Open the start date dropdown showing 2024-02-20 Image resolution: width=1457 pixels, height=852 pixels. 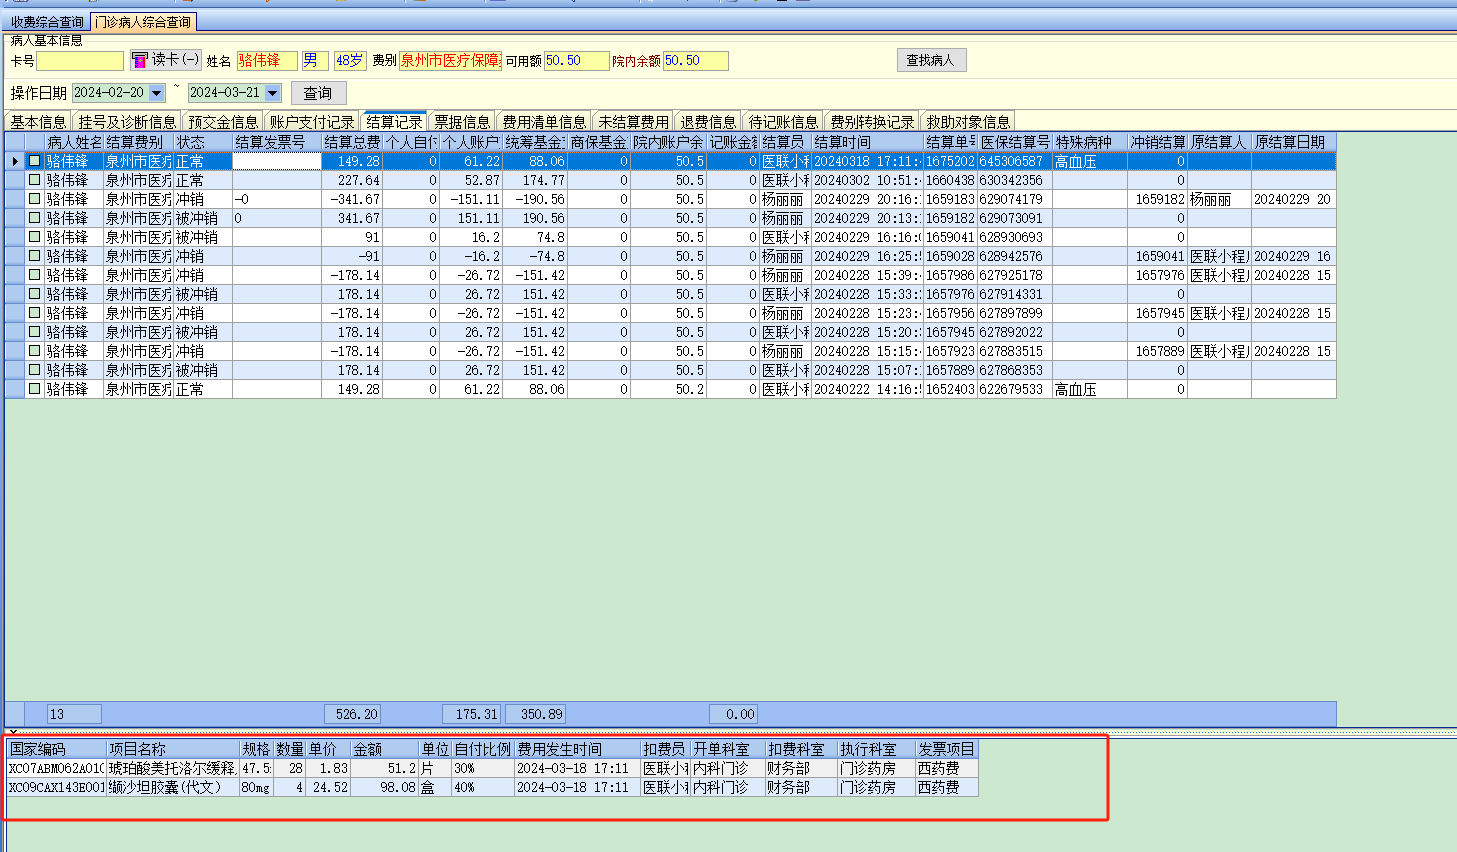coord(157,93)
